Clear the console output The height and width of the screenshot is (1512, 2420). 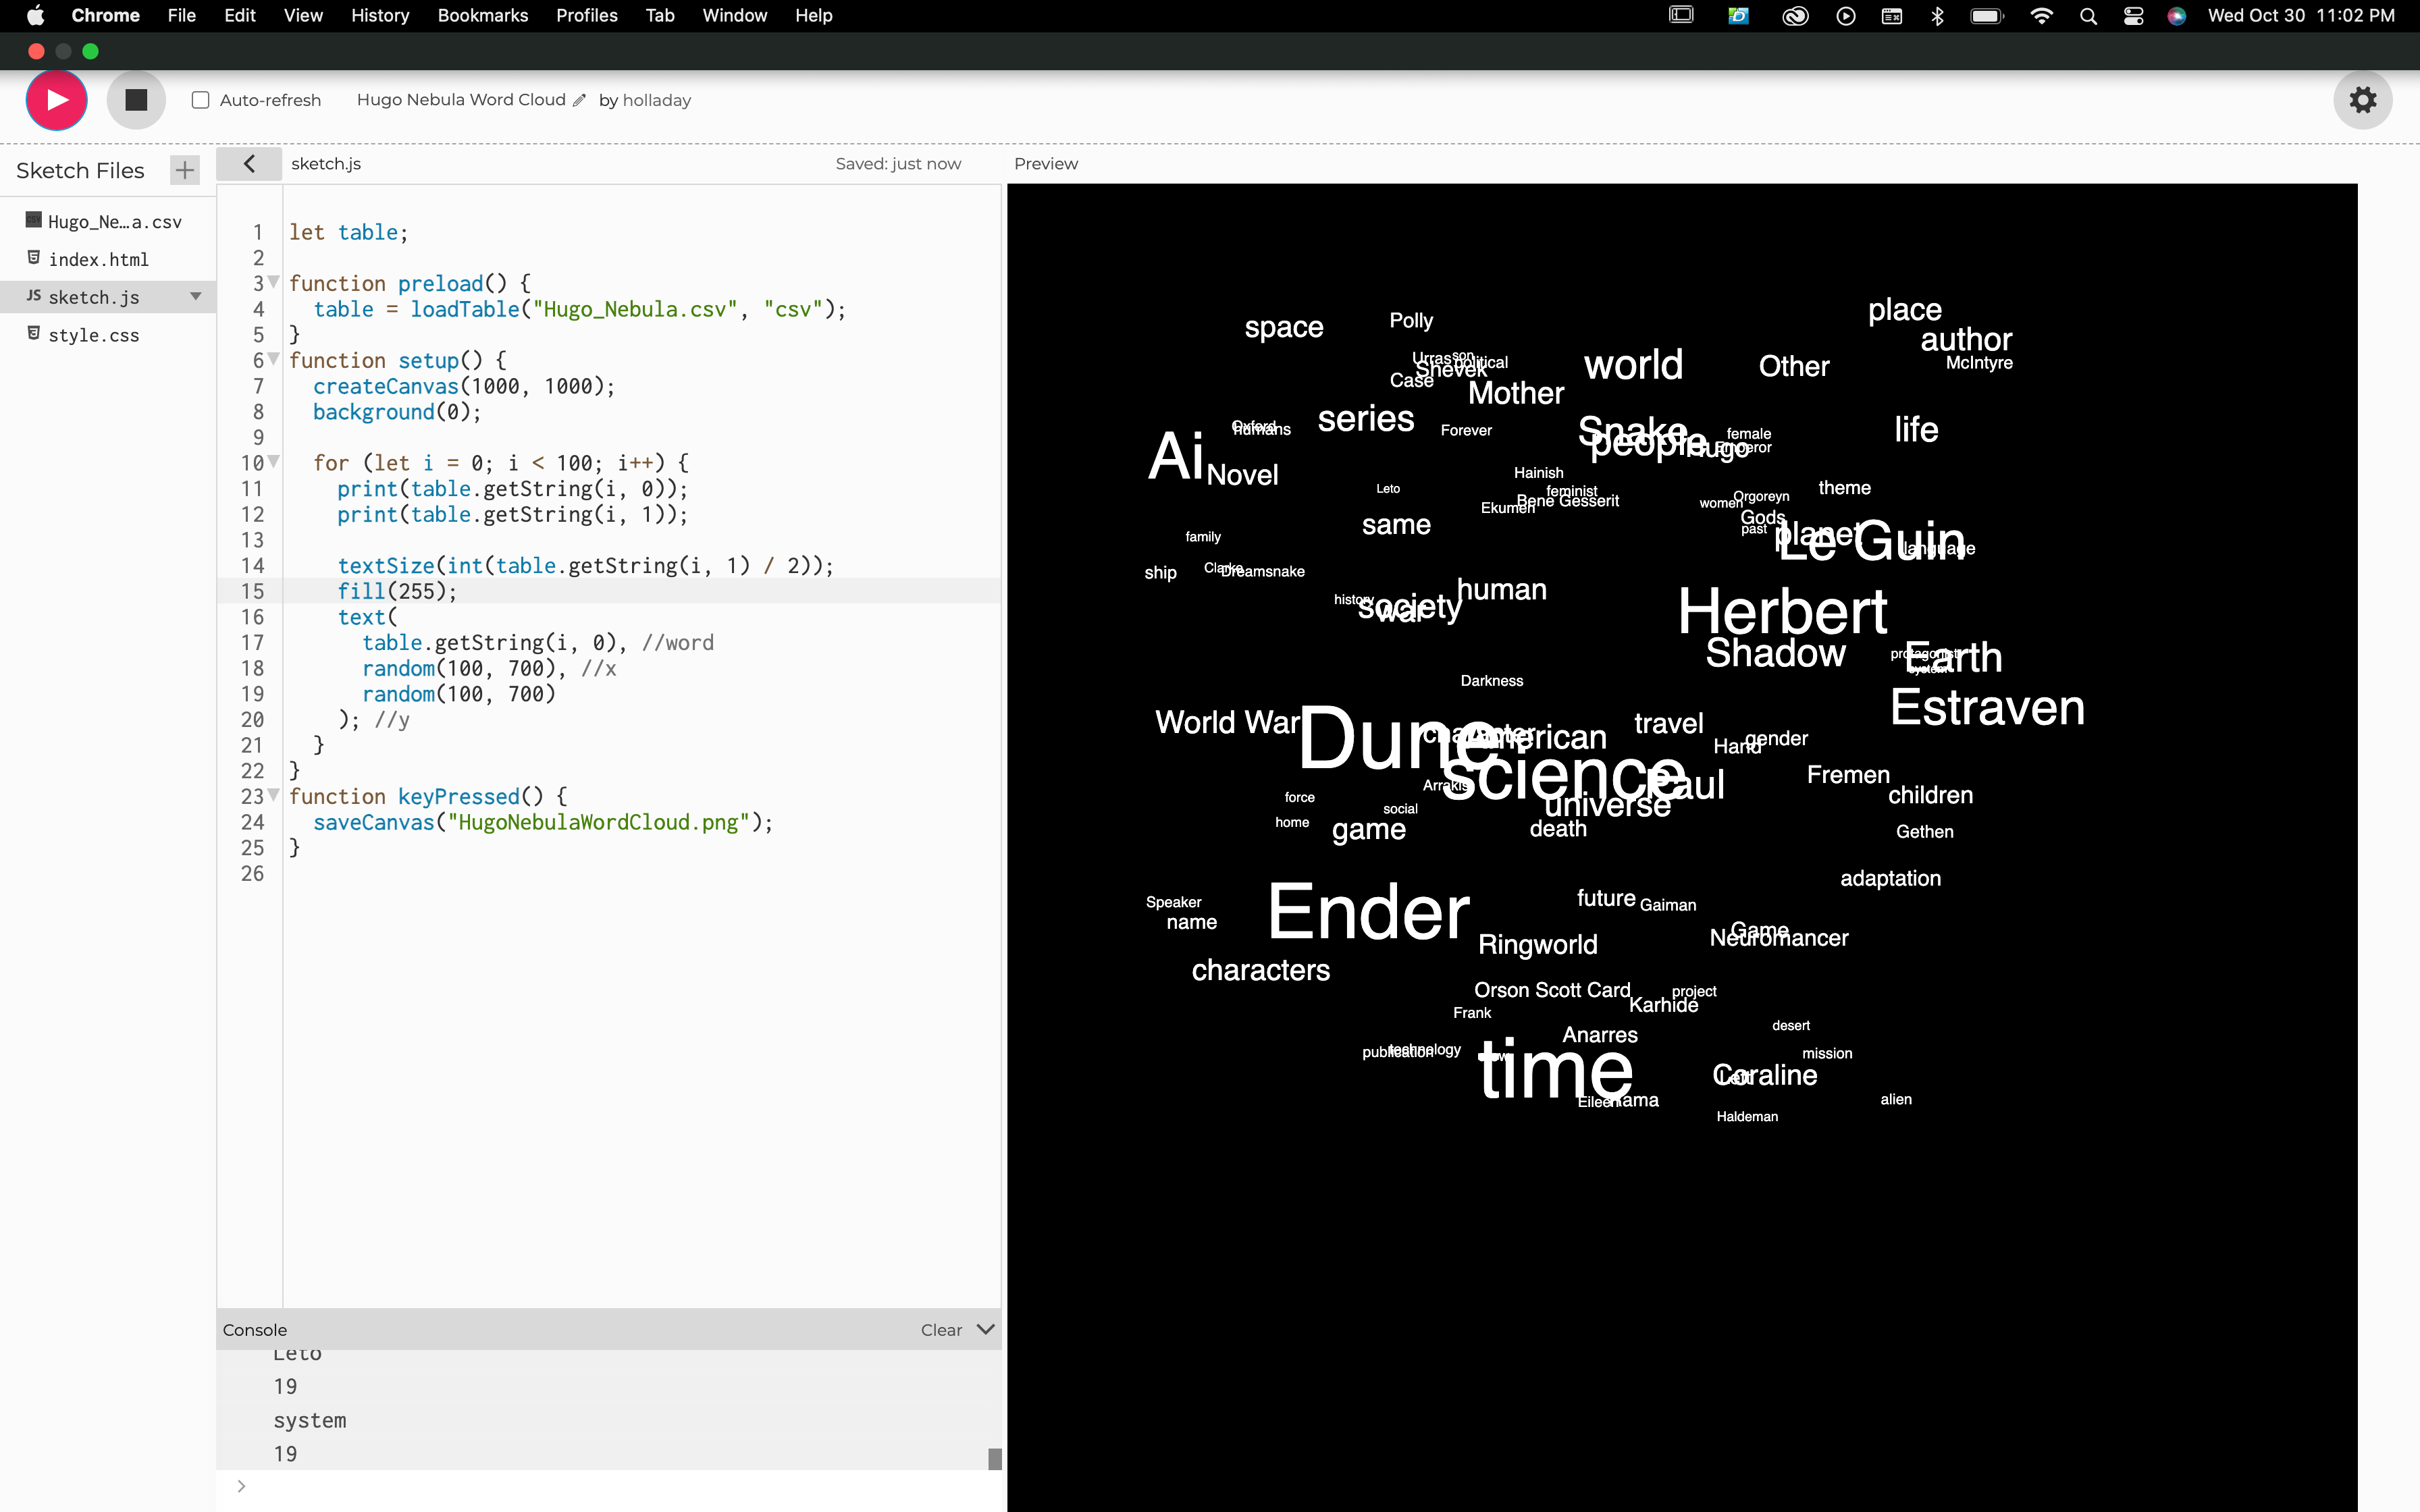[941, 1330]
